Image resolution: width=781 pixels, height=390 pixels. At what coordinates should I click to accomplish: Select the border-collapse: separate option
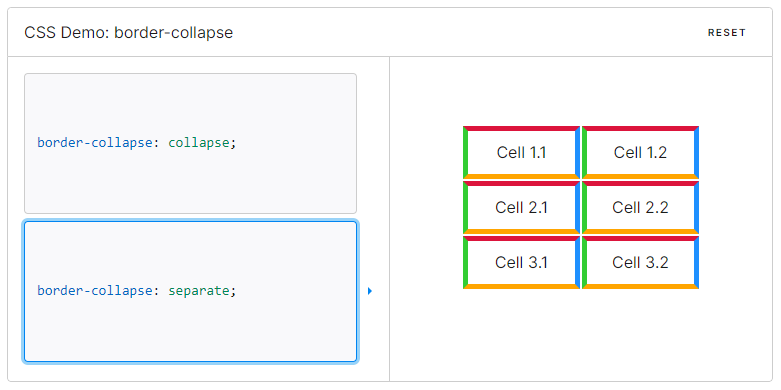click(x=190, y=291)
